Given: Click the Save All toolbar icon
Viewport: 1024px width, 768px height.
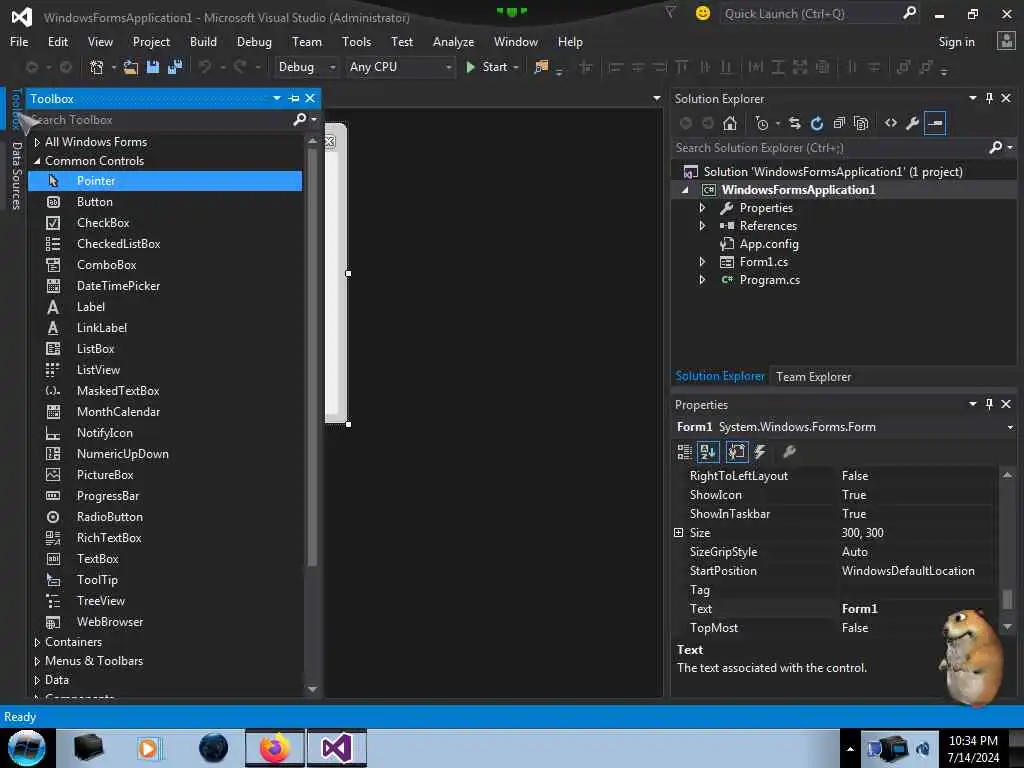Looking at the screenshot, I should tap(175, 67).
